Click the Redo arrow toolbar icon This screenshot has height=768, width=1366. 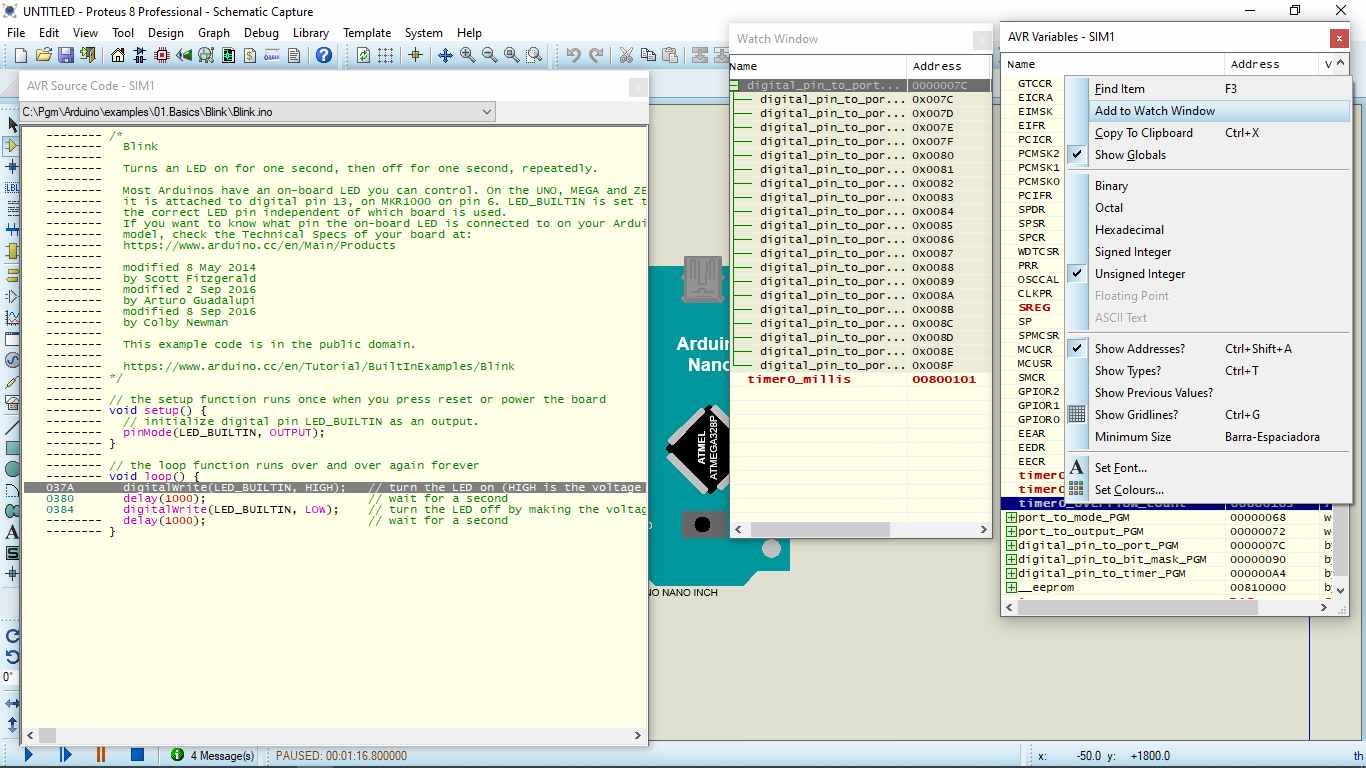[x=596, y=55]
